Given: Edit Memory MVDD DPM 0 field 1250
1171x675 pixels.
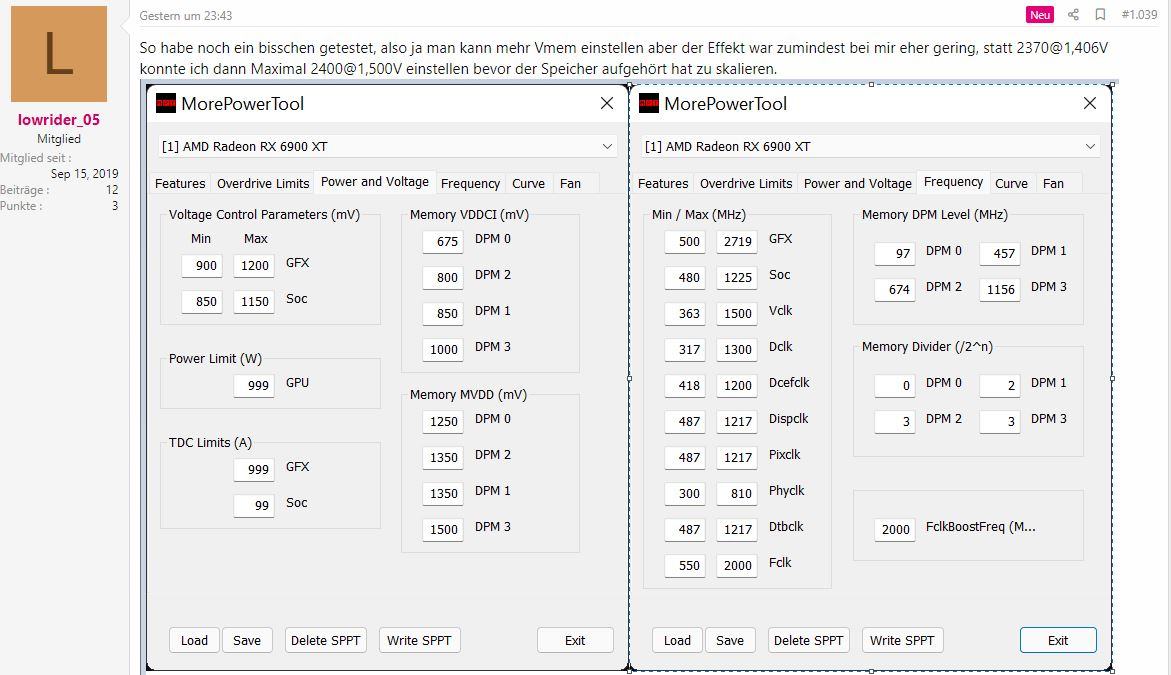Looking at the screenshot, I should click(x=443, y=422).
